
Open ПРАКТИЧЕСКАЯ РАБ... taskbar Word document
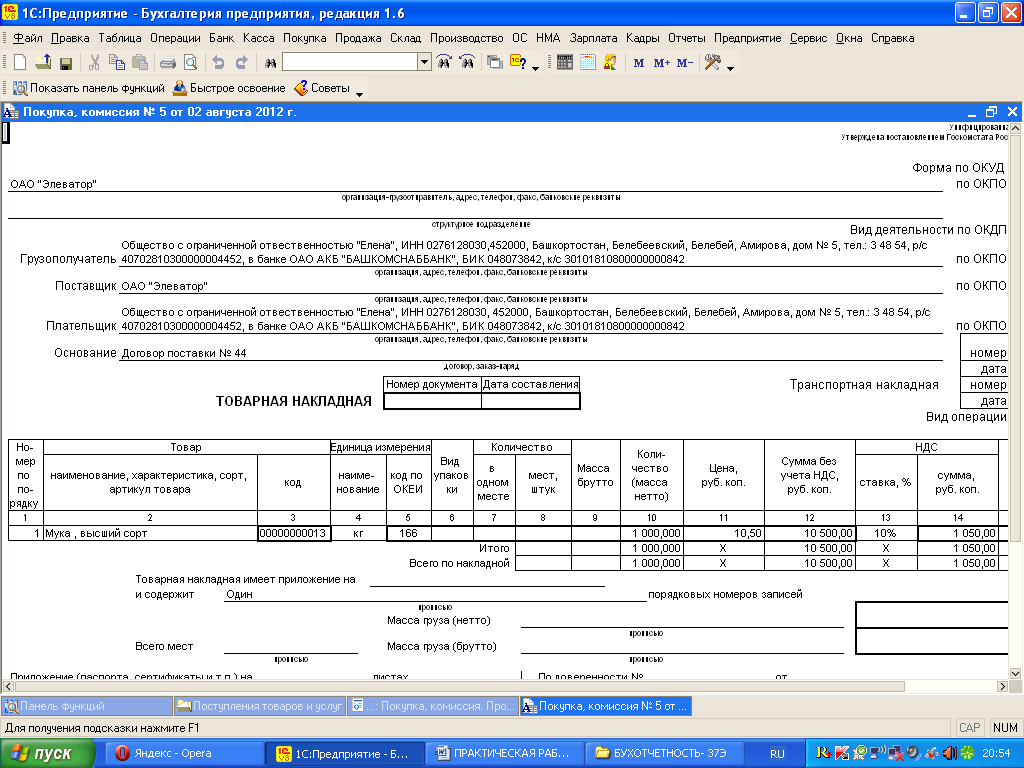click(x=506, y=754)
